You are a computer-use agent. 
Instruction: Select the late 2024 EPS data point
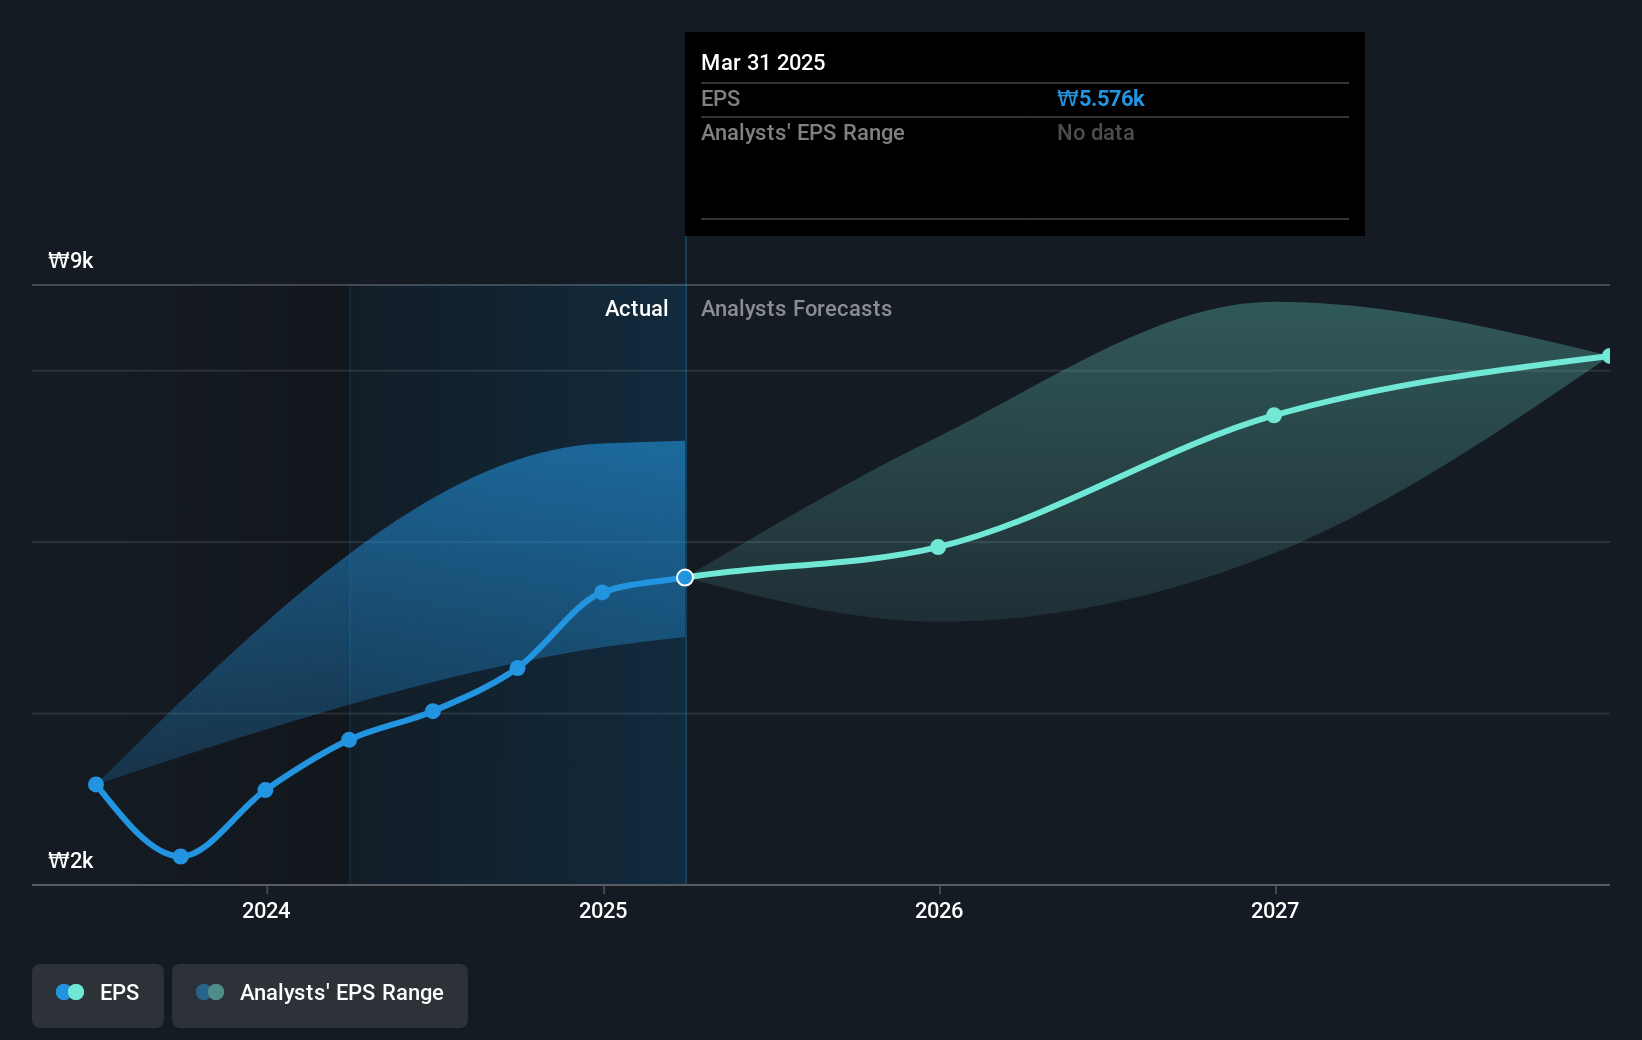coord(517,668)
